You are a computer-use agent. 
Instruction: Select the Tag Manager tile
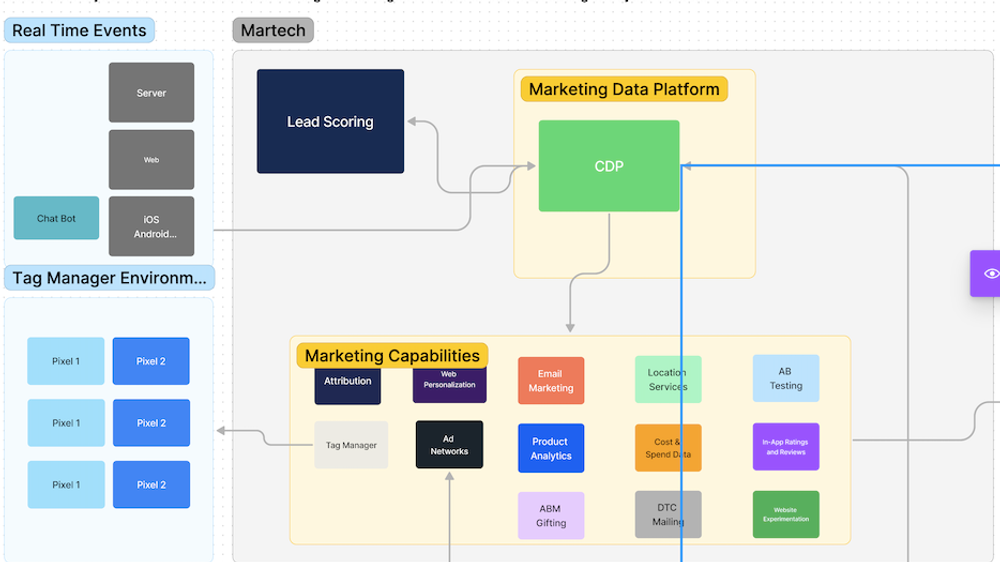click(x=351, y=445)
